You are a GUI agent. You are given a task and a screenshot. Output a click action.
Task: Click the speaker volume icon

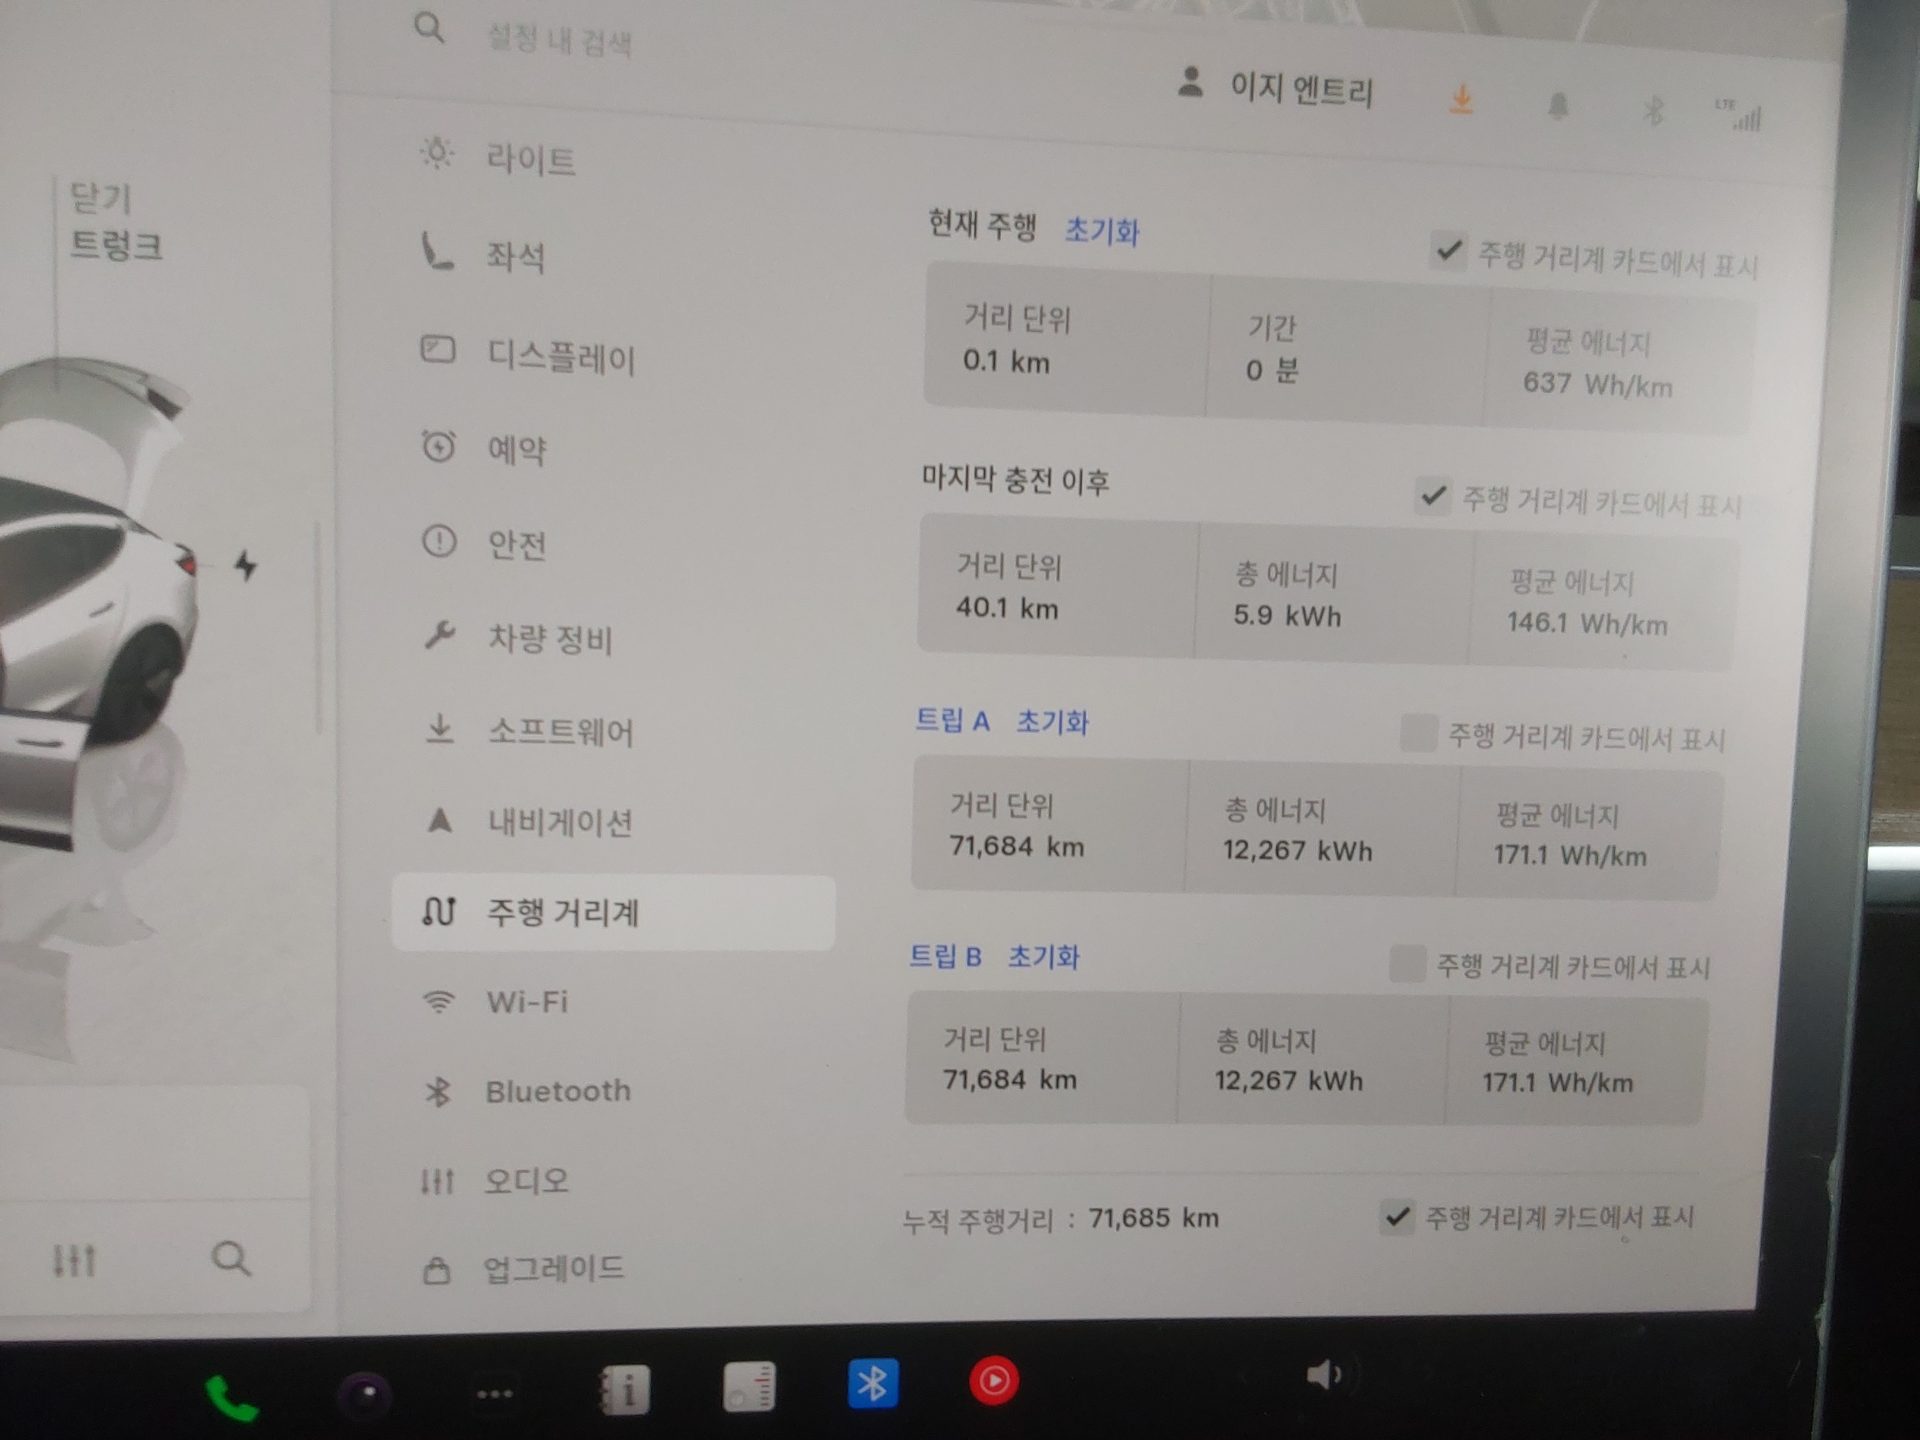(1325, 1375)
